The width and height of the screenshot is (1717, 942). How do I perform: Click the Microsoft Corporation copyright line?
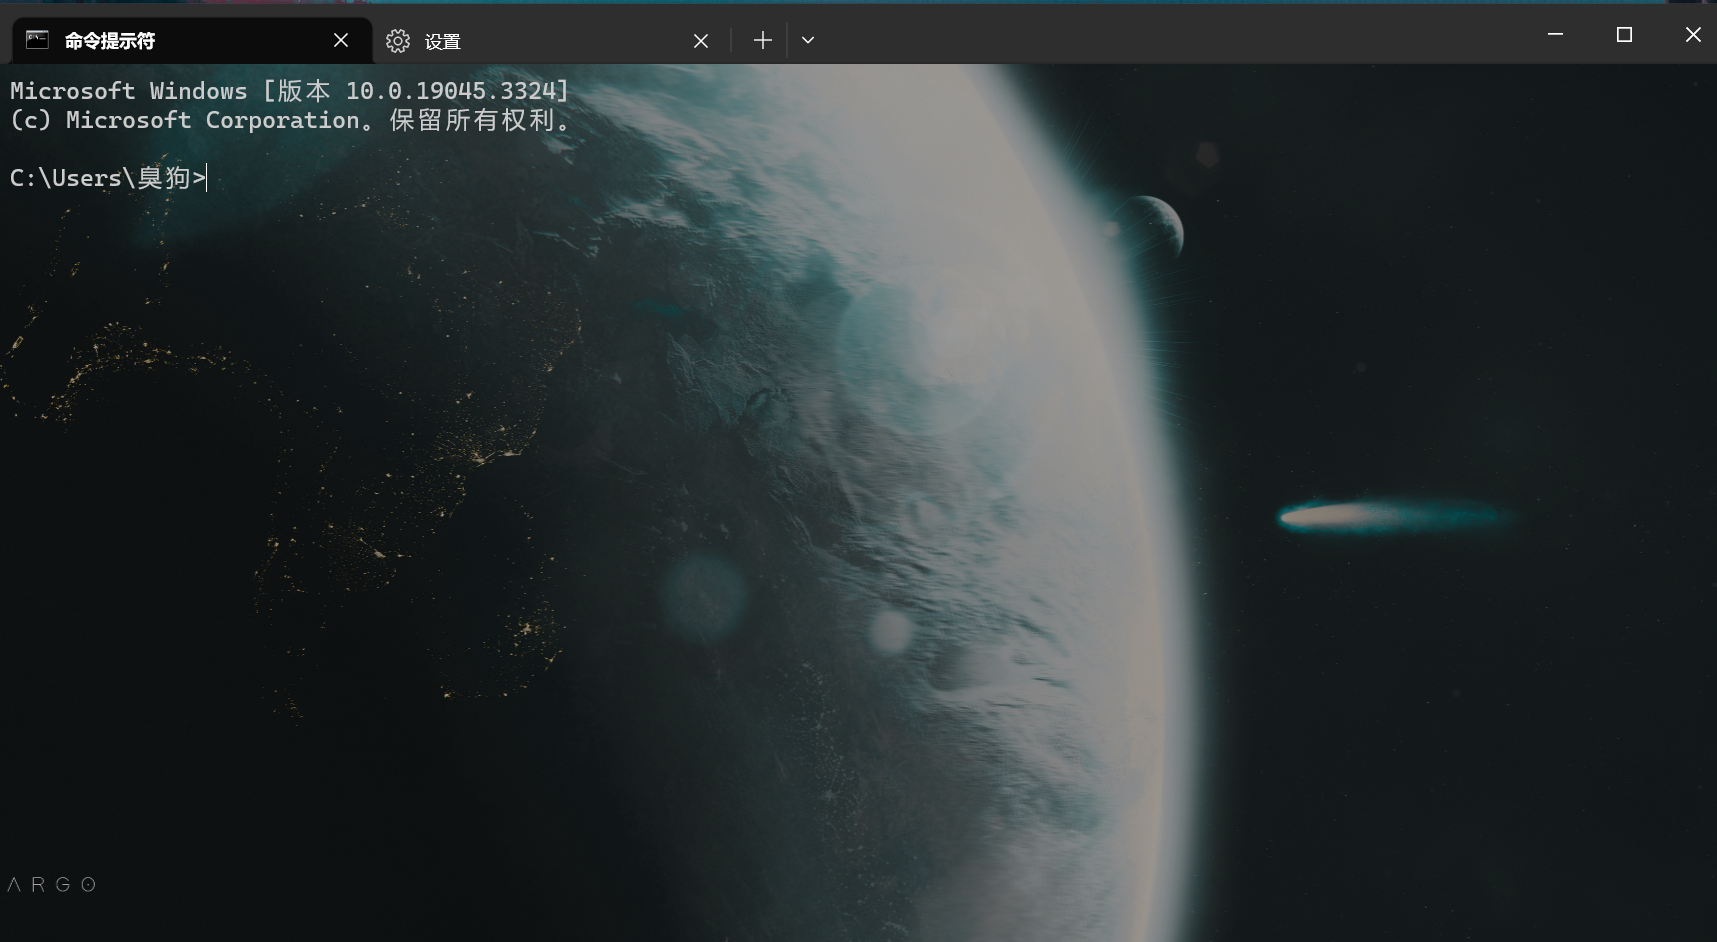pos(292,120)
